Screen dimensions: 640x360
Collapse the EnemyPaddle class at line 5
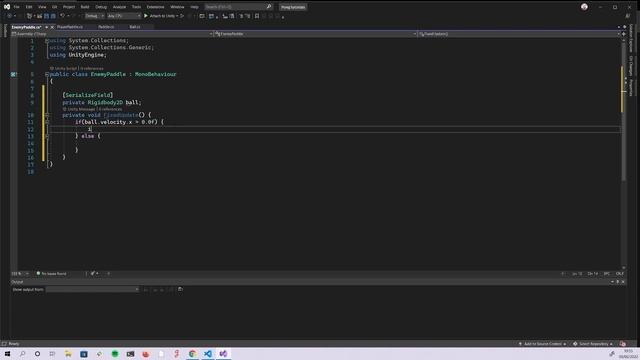(x=47, y=74)
